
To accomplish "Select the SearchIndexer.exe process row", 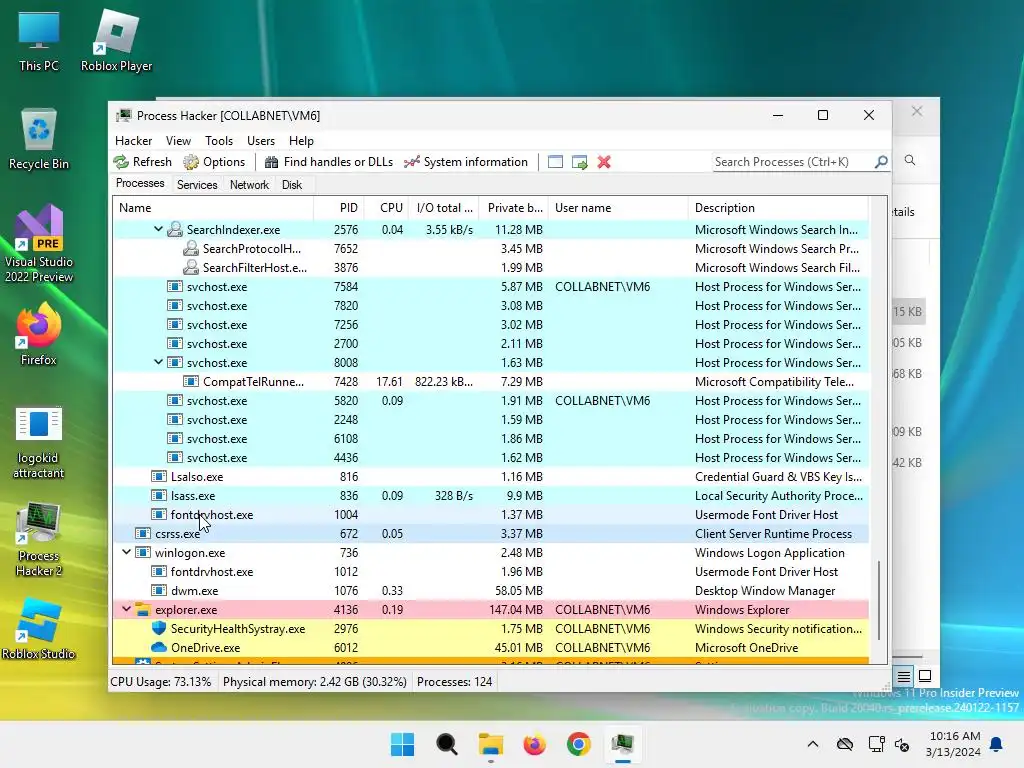I will tap(491, 230).
